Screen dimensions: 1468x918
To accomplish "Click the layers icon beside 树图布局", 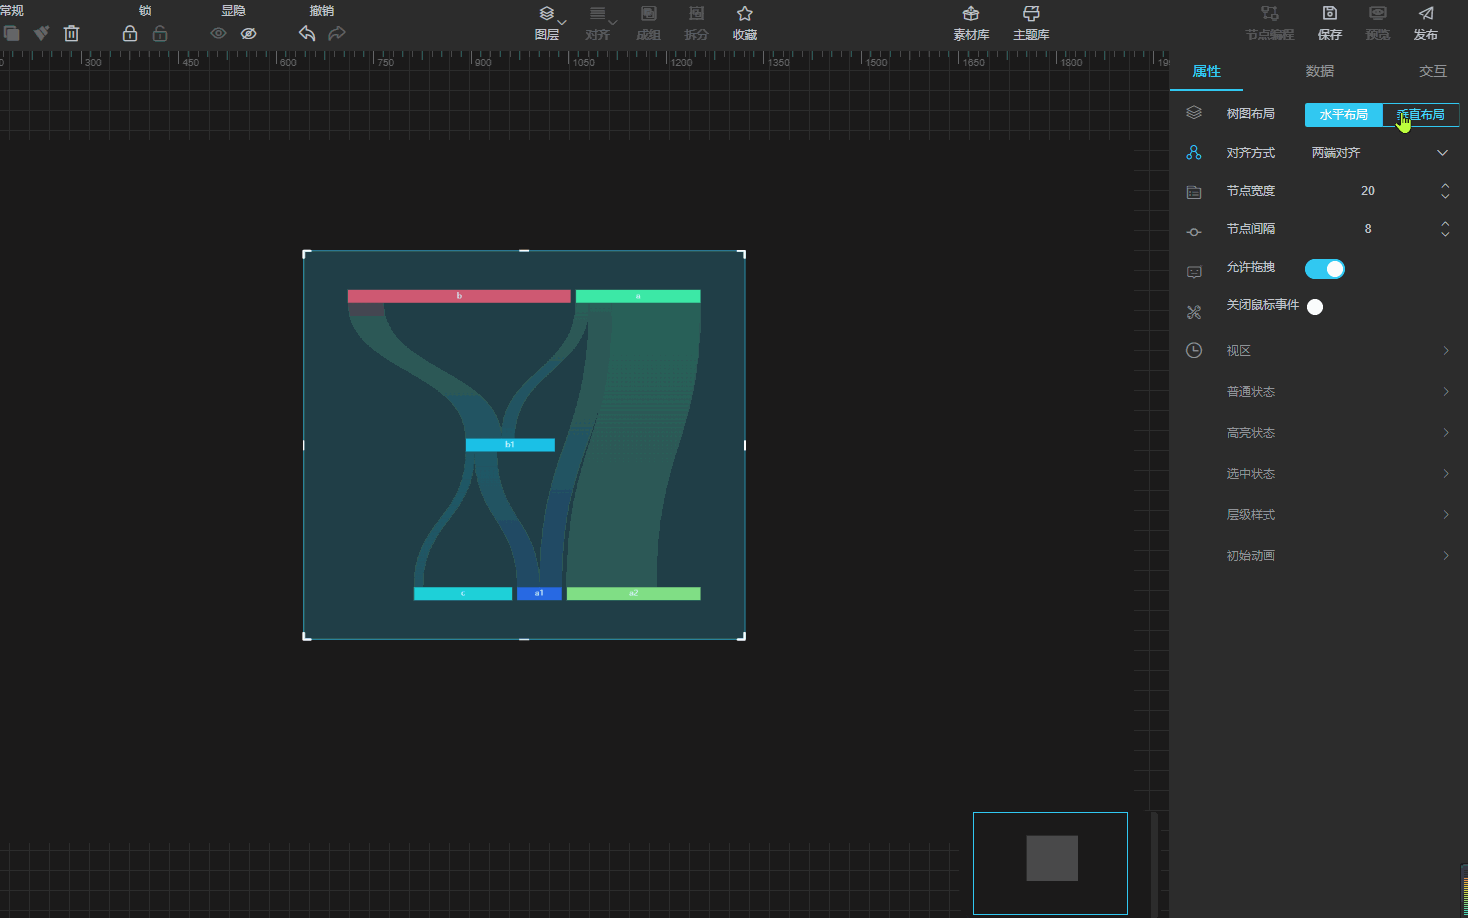I will click(1194, 113).
